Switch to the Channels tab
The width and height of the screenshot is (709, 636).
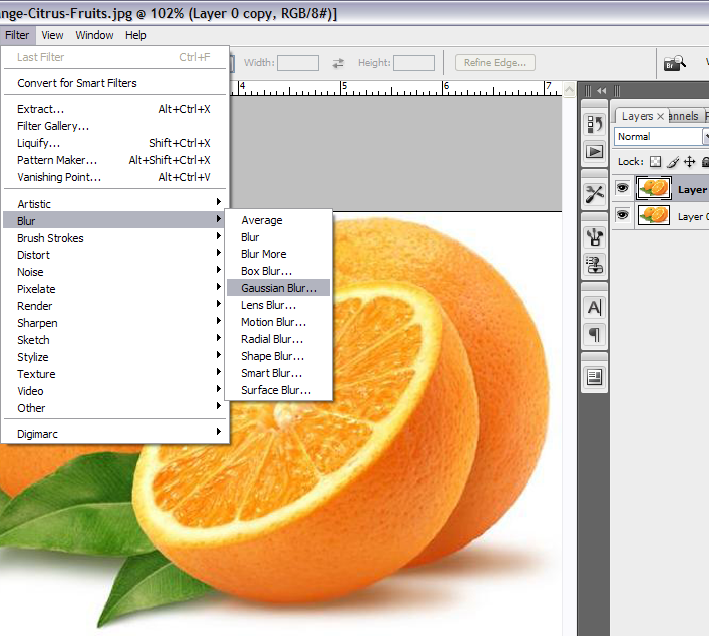coord(684,116)
